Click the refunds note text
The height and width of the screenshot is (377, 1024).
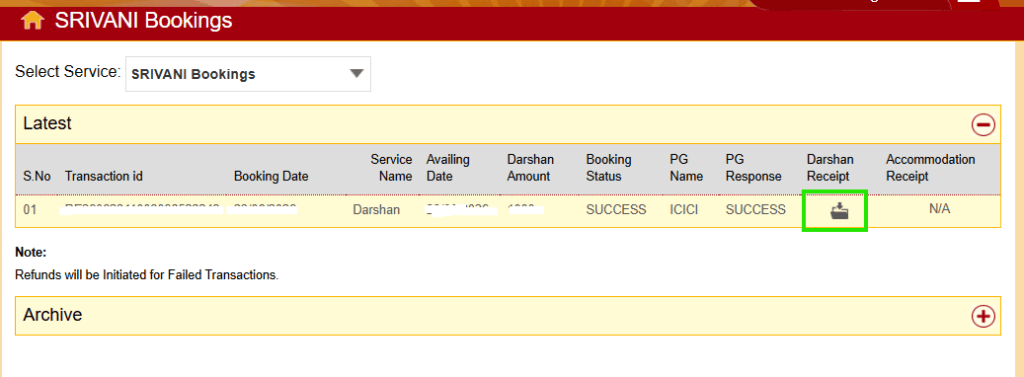tap(147, 275)
